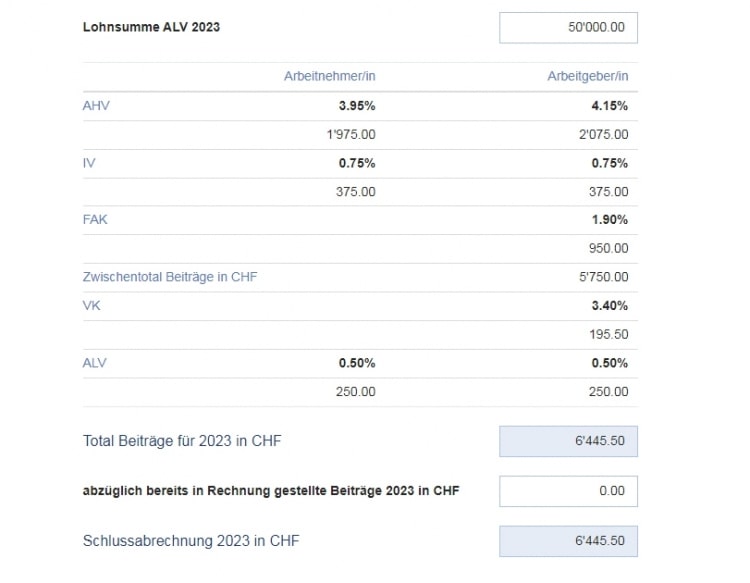
Task: Click the Arbeitnehmer/in column header
Action: (x=330, y=76)
